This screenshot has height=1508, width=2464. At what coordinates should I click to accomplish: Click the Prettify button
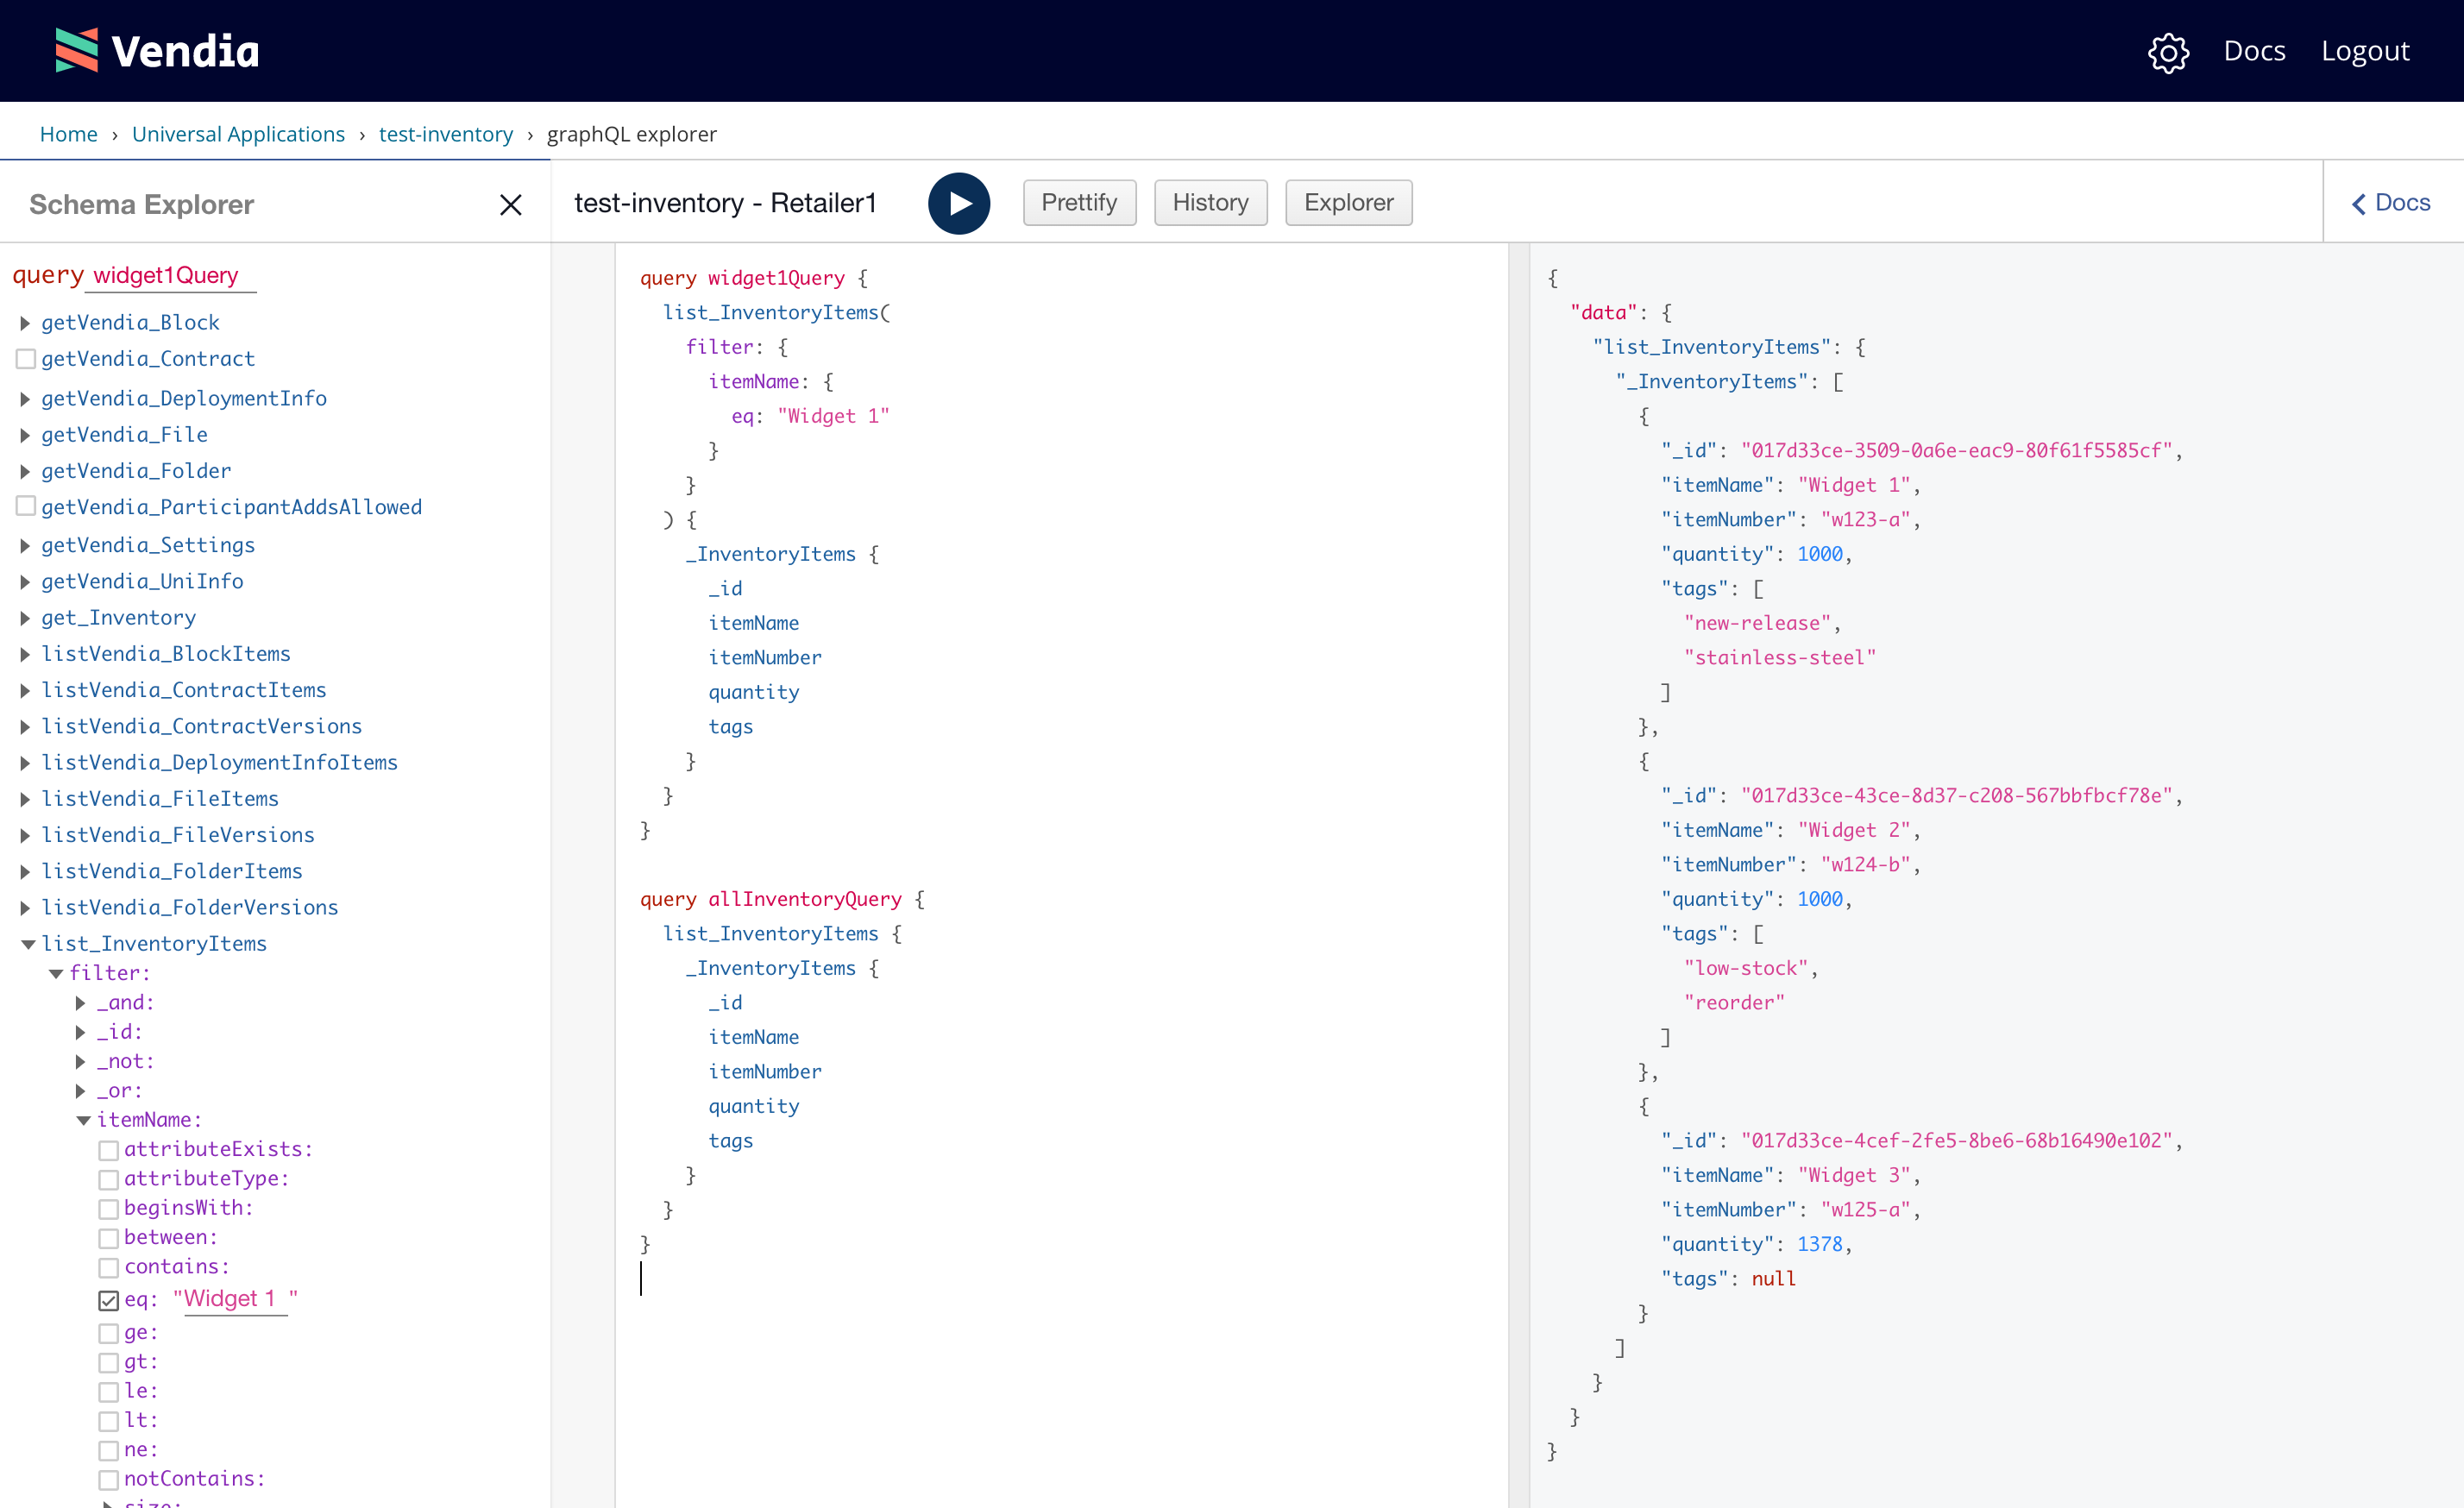pyautogui.click(x=1079, y=202)
